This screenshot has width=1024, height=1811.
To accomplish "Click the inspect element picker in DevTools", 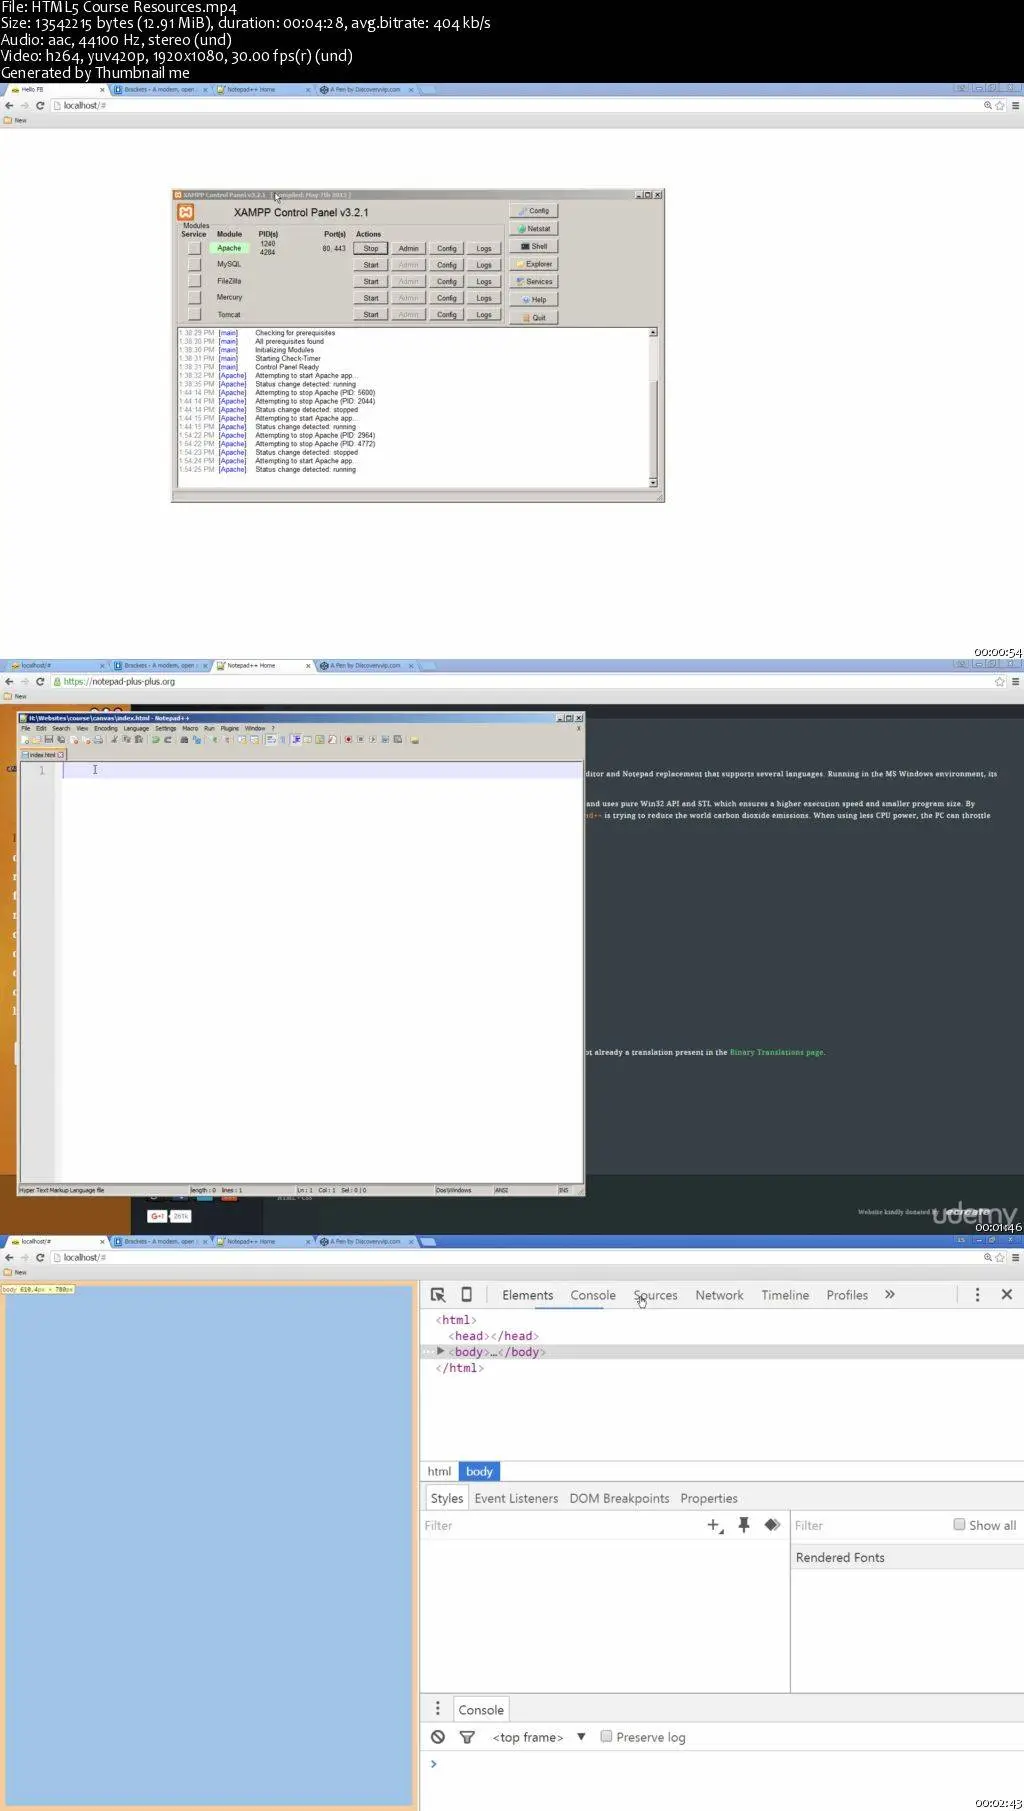I will point(438,1294).
